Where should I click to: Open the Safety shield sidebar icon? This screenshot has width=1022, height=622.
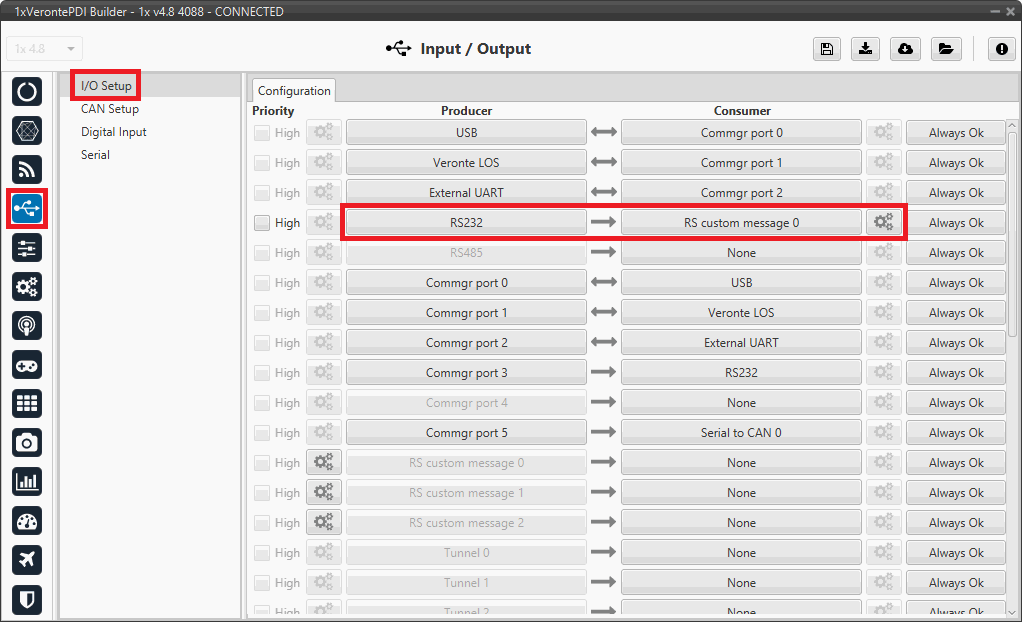(27, 599)
